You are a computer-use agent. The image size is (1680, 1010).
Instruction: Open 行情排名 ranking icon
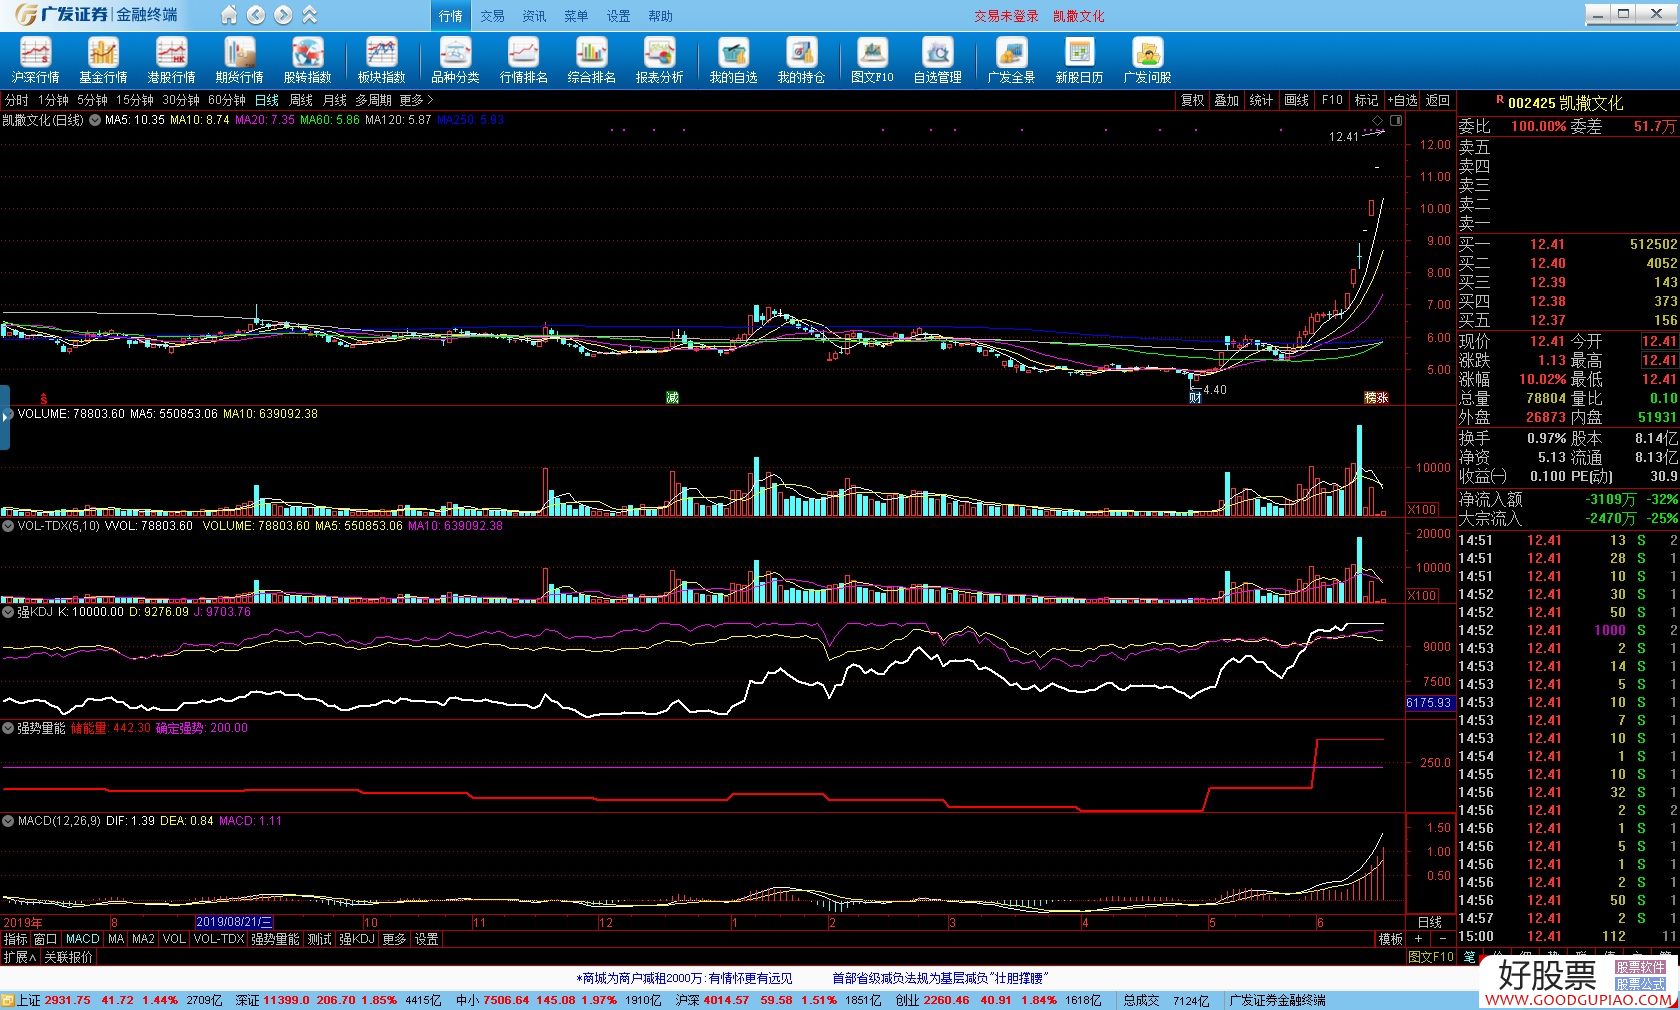click(523, 60)
